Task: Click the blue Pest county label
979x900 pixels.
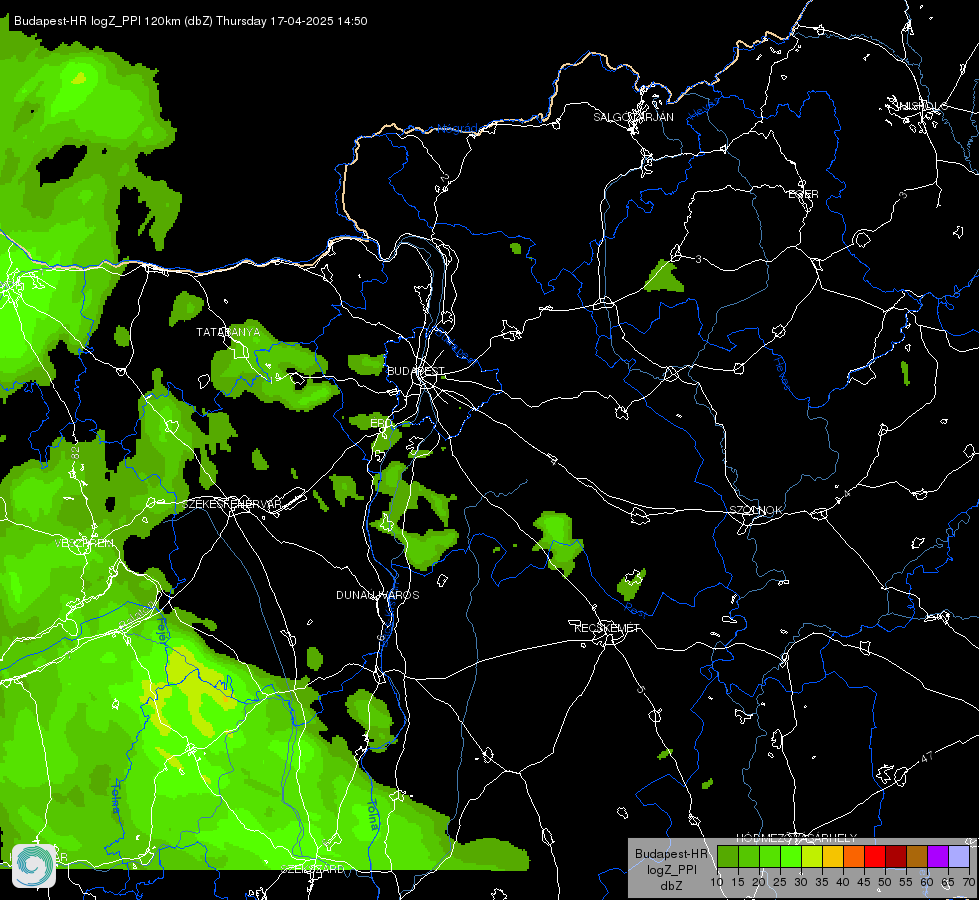Action: tap(636, 609)
